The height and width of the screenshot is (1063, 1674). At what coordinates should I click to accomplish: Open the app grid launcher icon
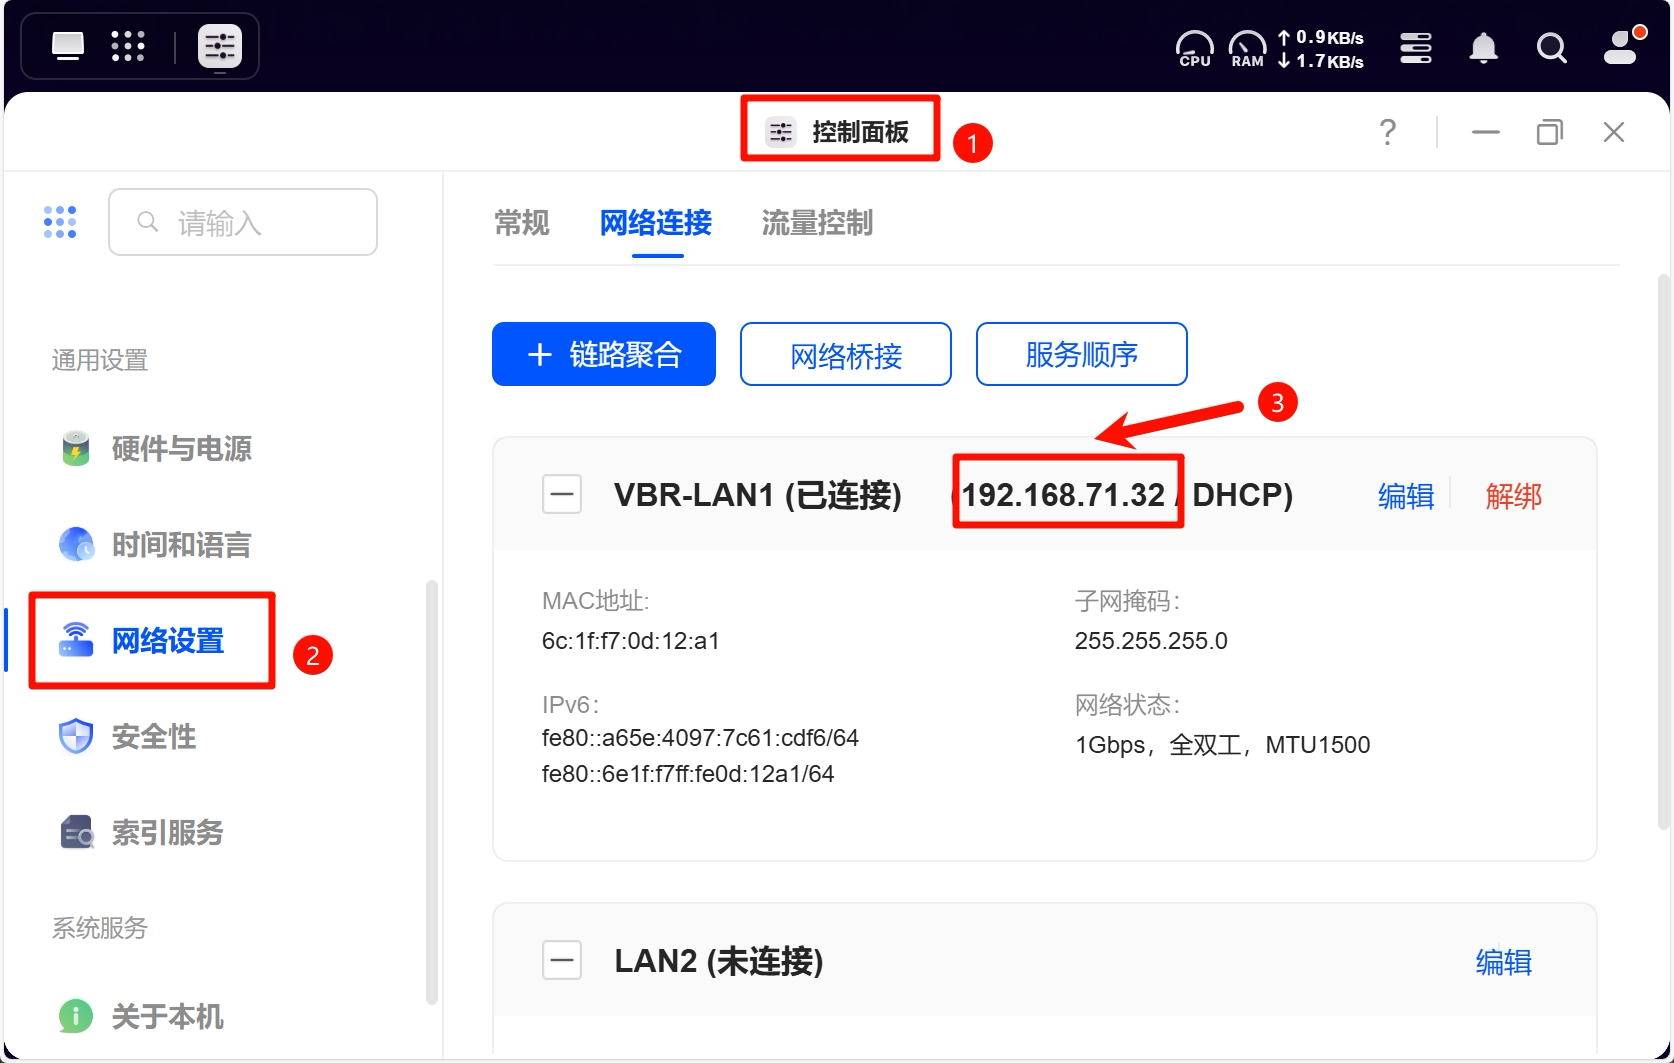click(128, 46)
